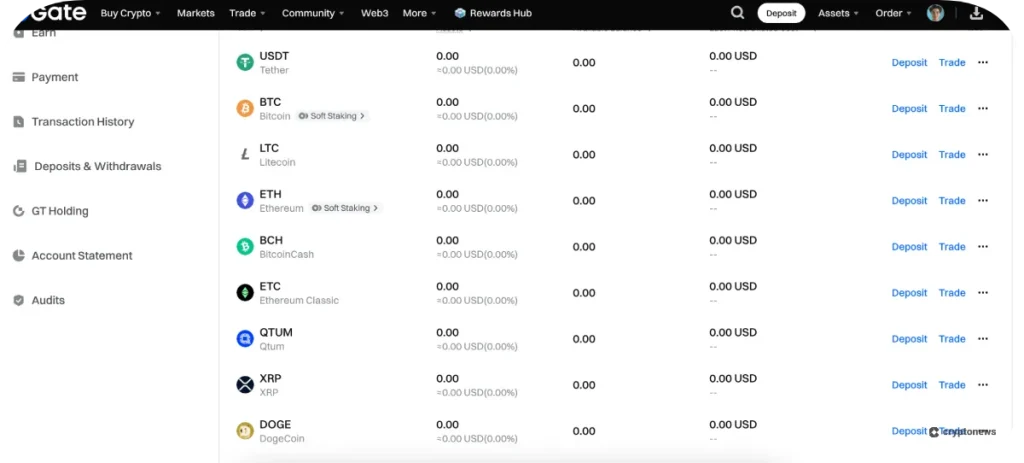Click Trade link for ETC
This screenshot has height=463, width=1024.
tap(952, 293)
